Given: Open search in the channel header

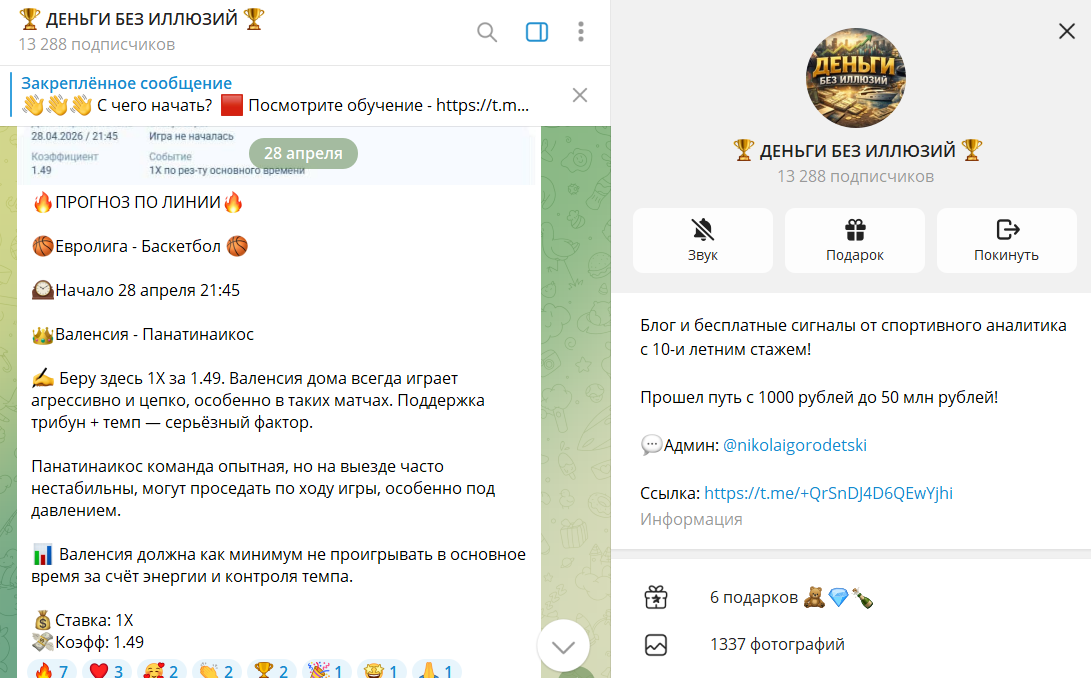Looking at the screenshot, I should tap(486, 32).
